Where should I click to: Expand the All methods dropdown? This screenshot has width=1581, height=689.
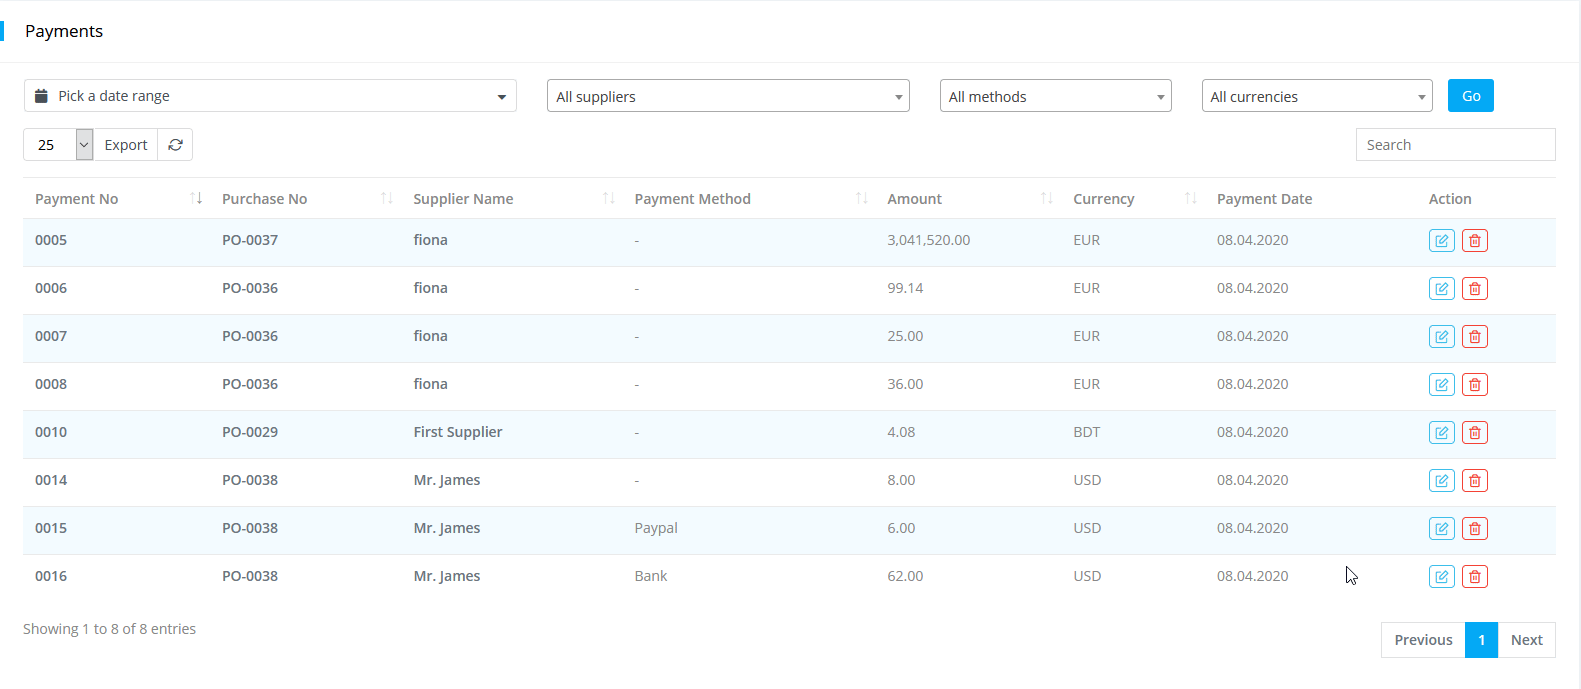1055,96
